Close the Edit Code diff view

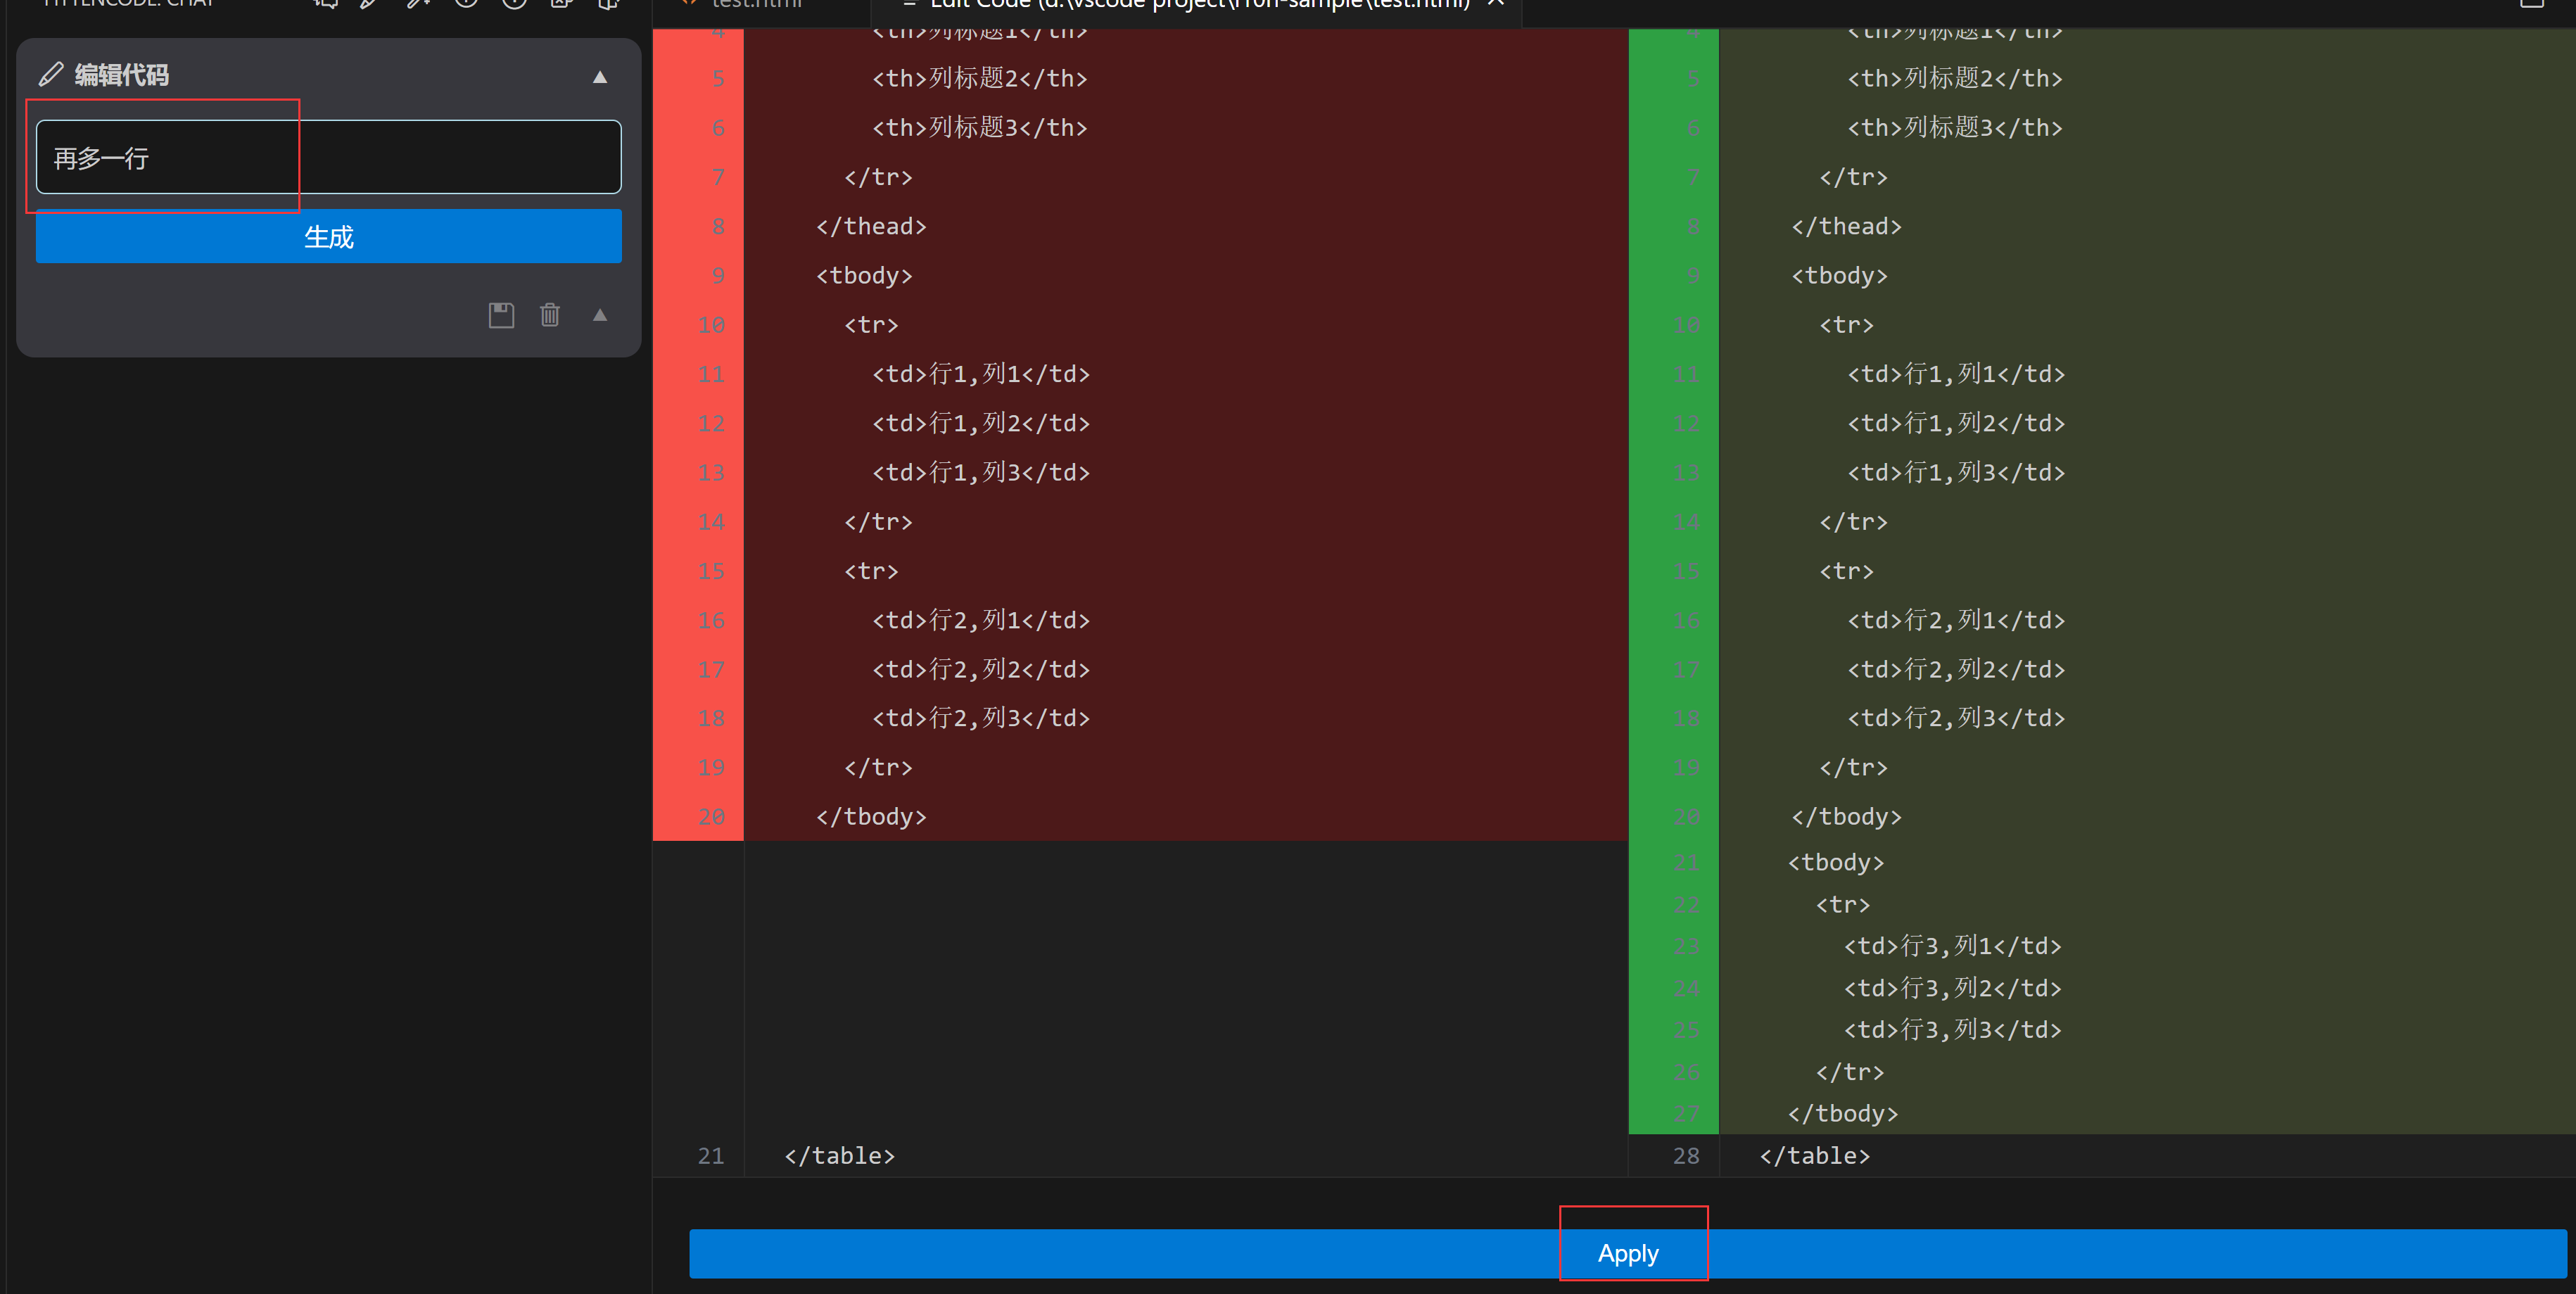point(1495,4)
